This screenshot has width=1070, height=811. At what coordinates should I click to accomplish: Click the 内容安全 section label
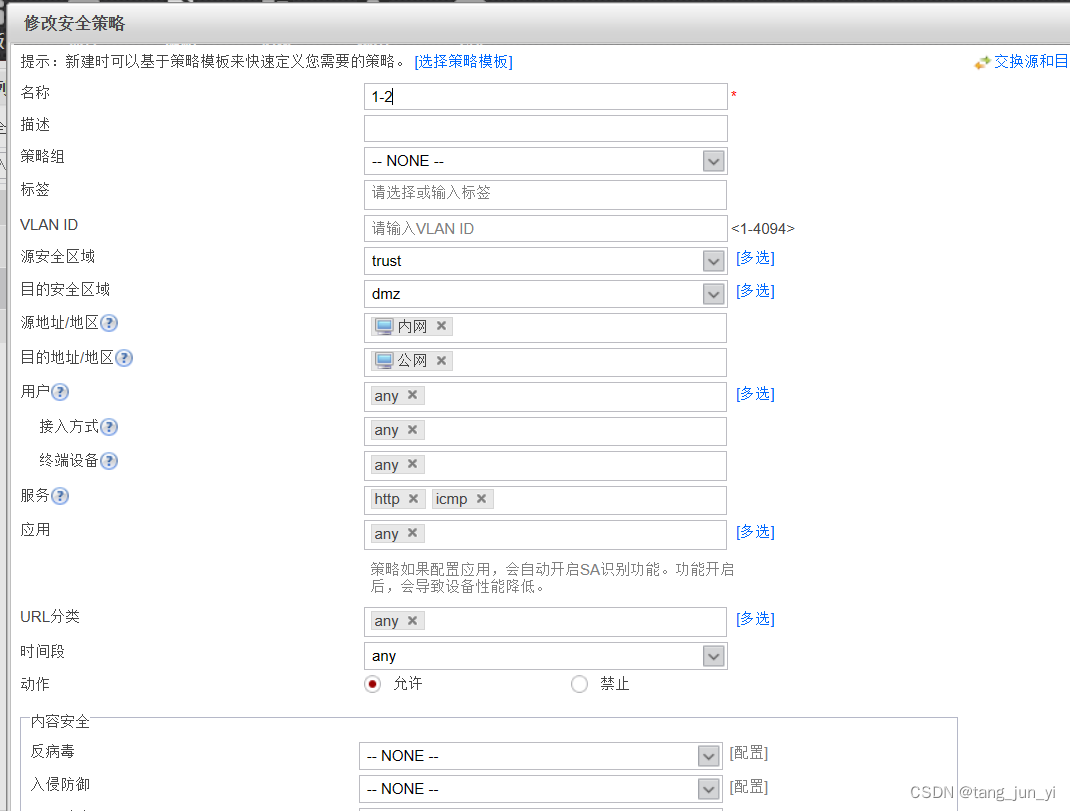[60, 722]
